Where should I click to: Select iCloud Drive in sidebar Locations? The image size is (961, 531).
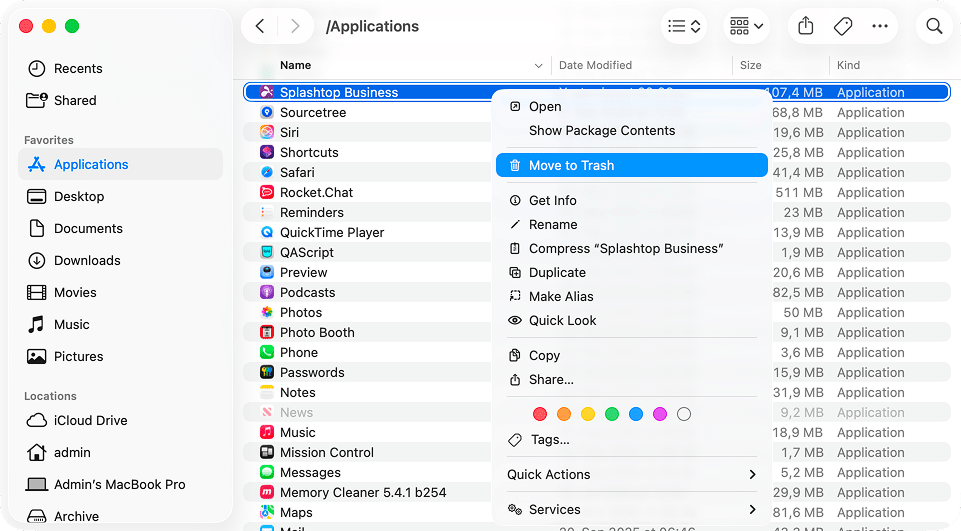[90, 420]
